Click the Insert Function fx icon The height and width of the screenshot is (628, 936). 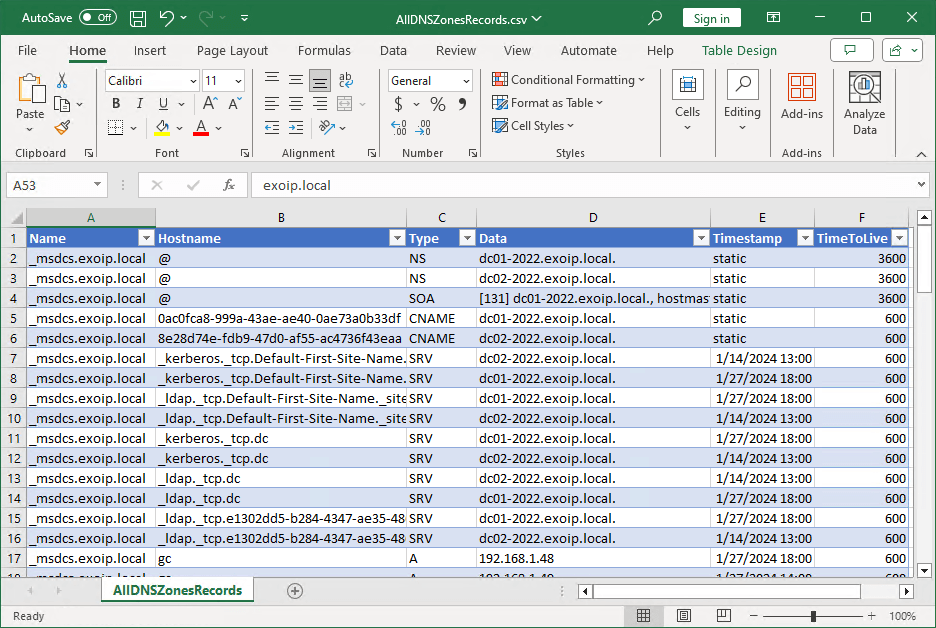coord(229,185)
